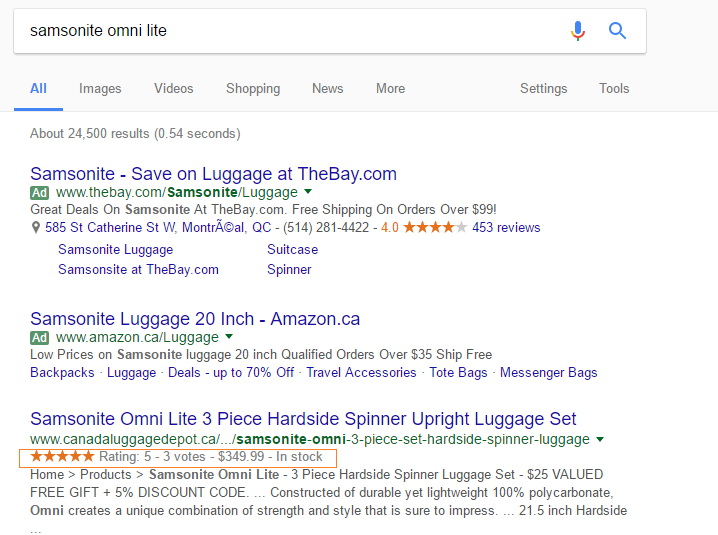Click the orange star rating for TheBay
Viewport: 718px width, 535px height.
[435, 227]
